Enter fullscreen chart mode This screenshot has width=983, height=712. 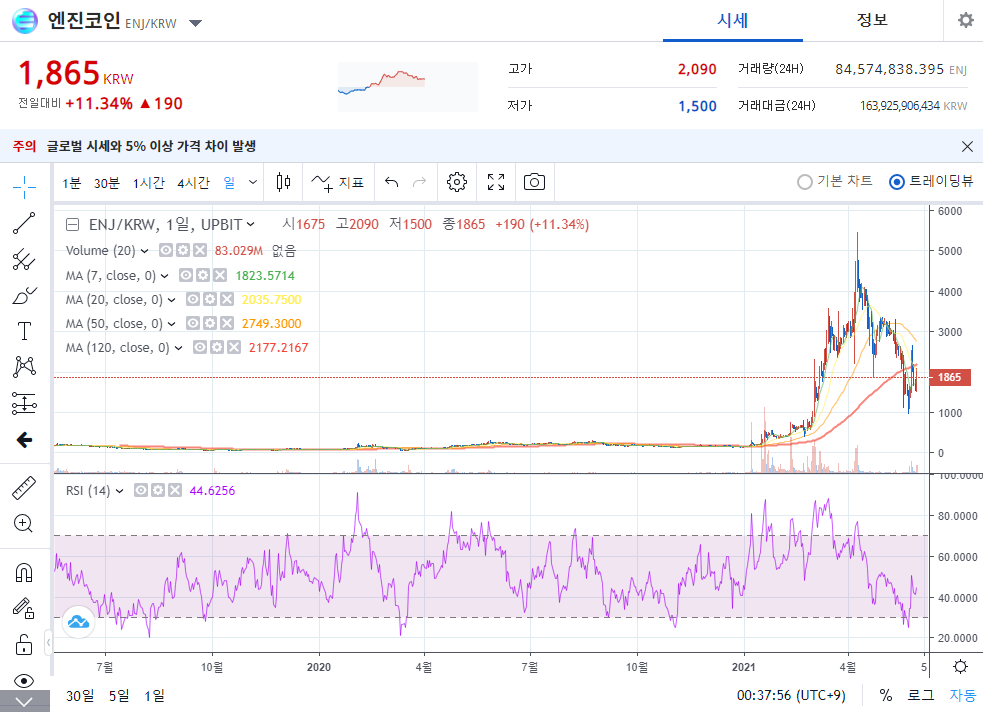pyautogui.click(x=496, y=182)
